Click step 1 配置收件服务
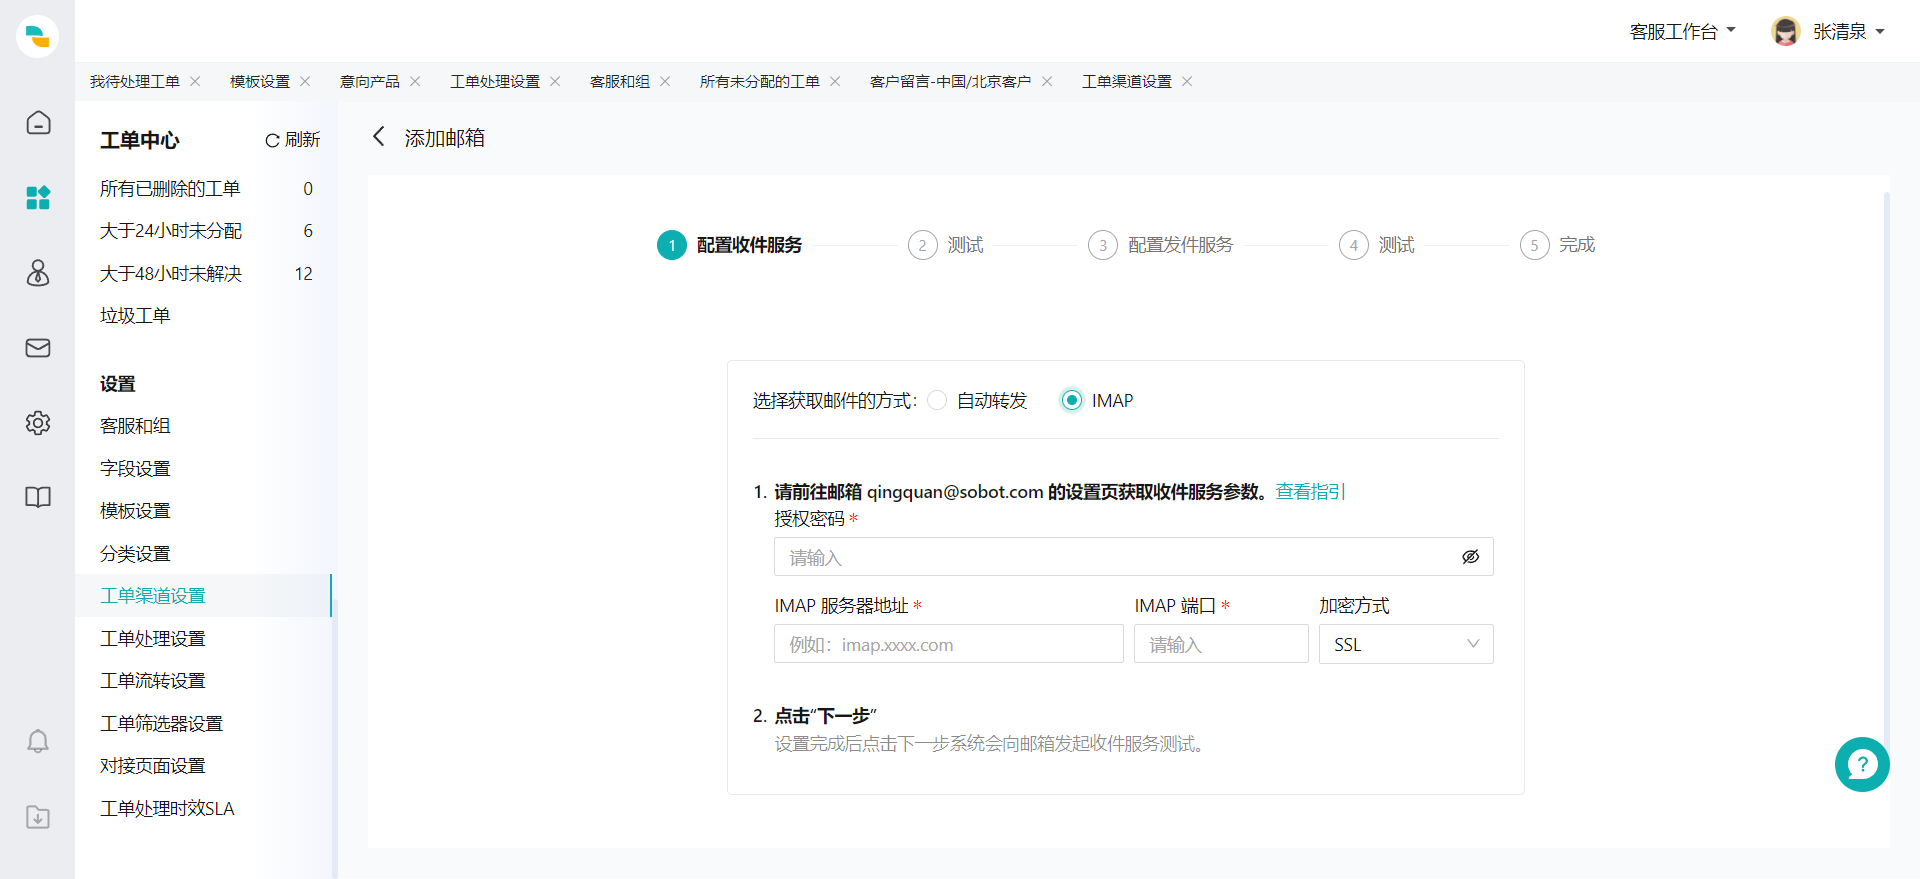Screen dimensions: 1920x879 tap(730, 245)
